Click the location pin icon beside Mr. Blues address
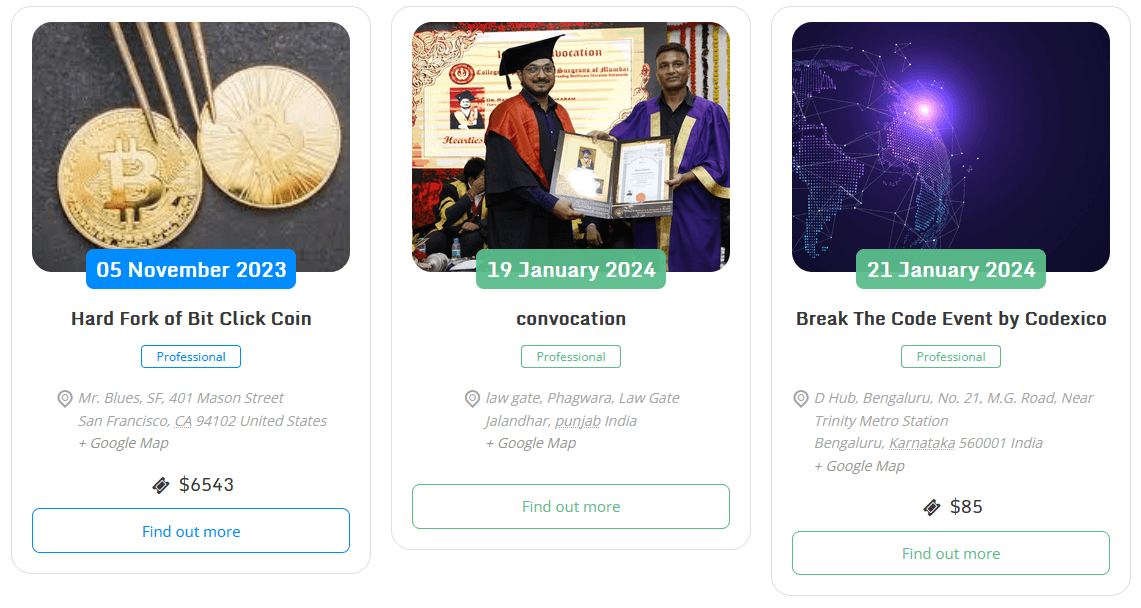Viewport: 1141px width, 608px height. point(65,399)
